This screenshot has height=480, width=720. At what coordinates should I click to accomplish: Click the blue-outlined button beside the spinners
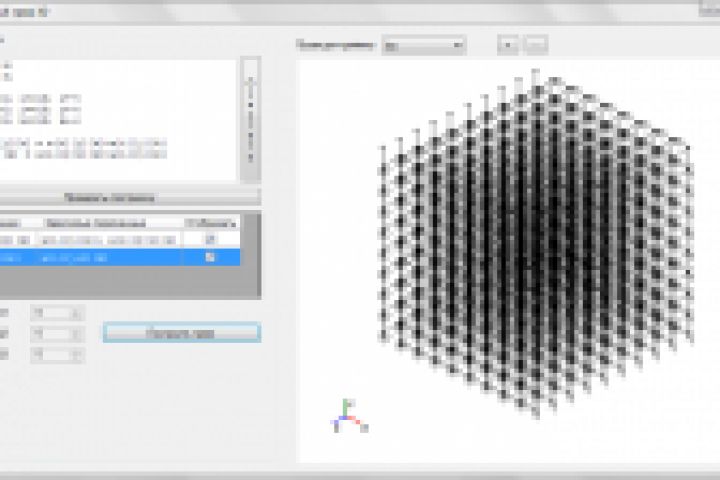click(182, 333)
